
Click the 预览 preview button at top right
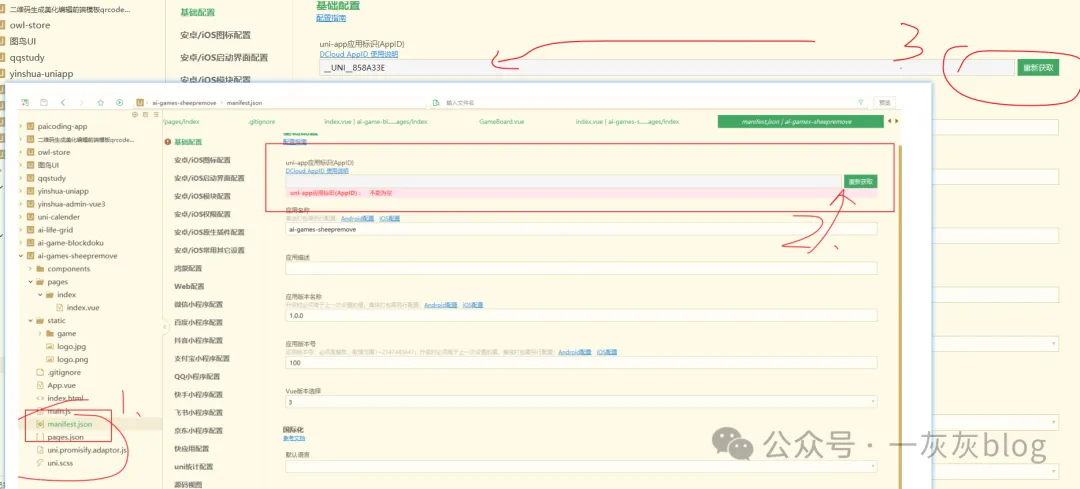pos(884,102)
